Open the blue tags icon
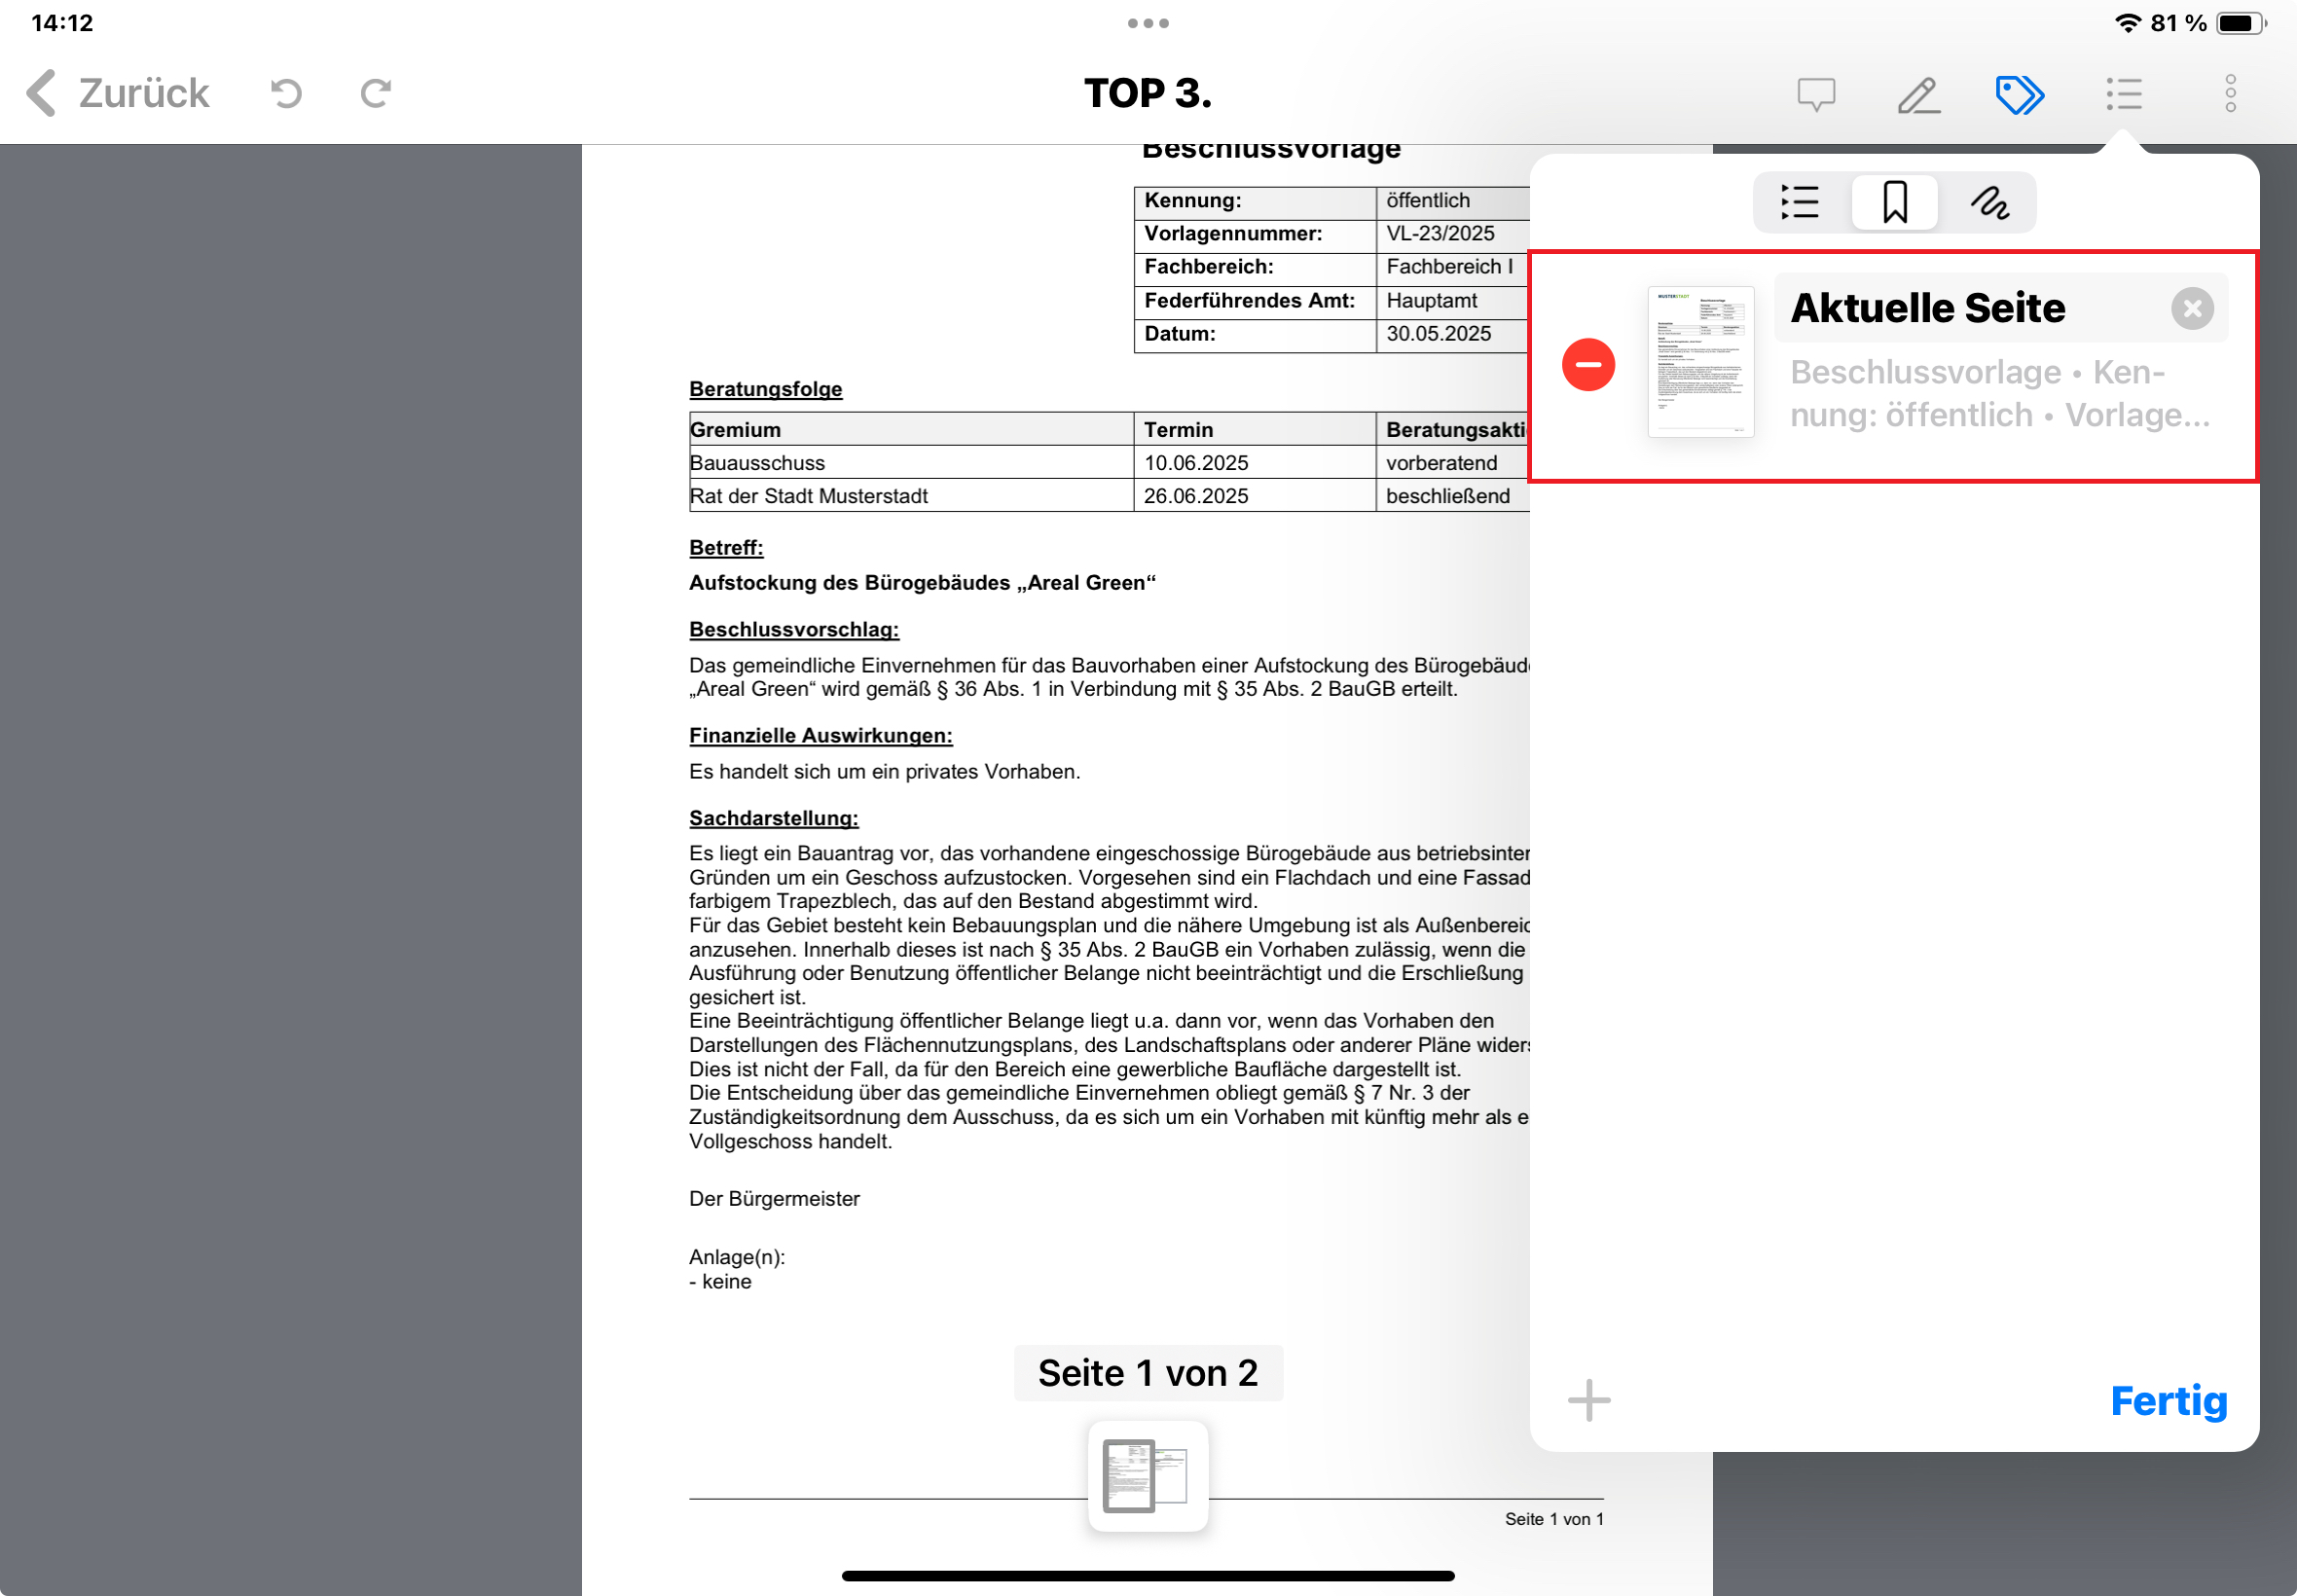2297x1596 pixels. click(x=2019, y=94)
